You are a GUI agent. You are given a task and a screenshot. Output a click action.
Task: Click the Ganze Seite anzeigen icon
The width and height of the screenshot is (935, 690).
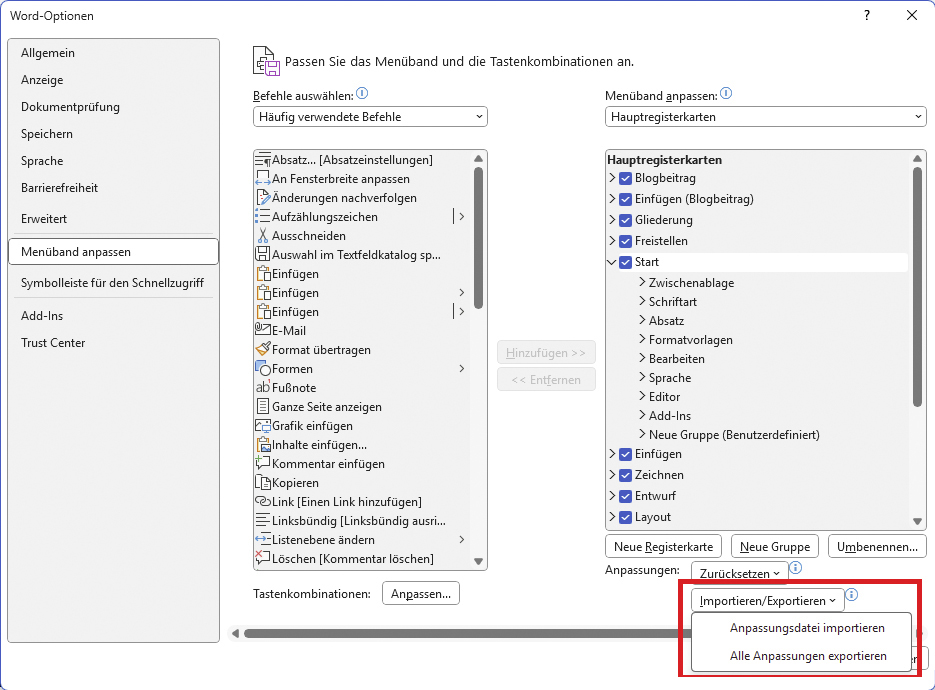point(262,407)
